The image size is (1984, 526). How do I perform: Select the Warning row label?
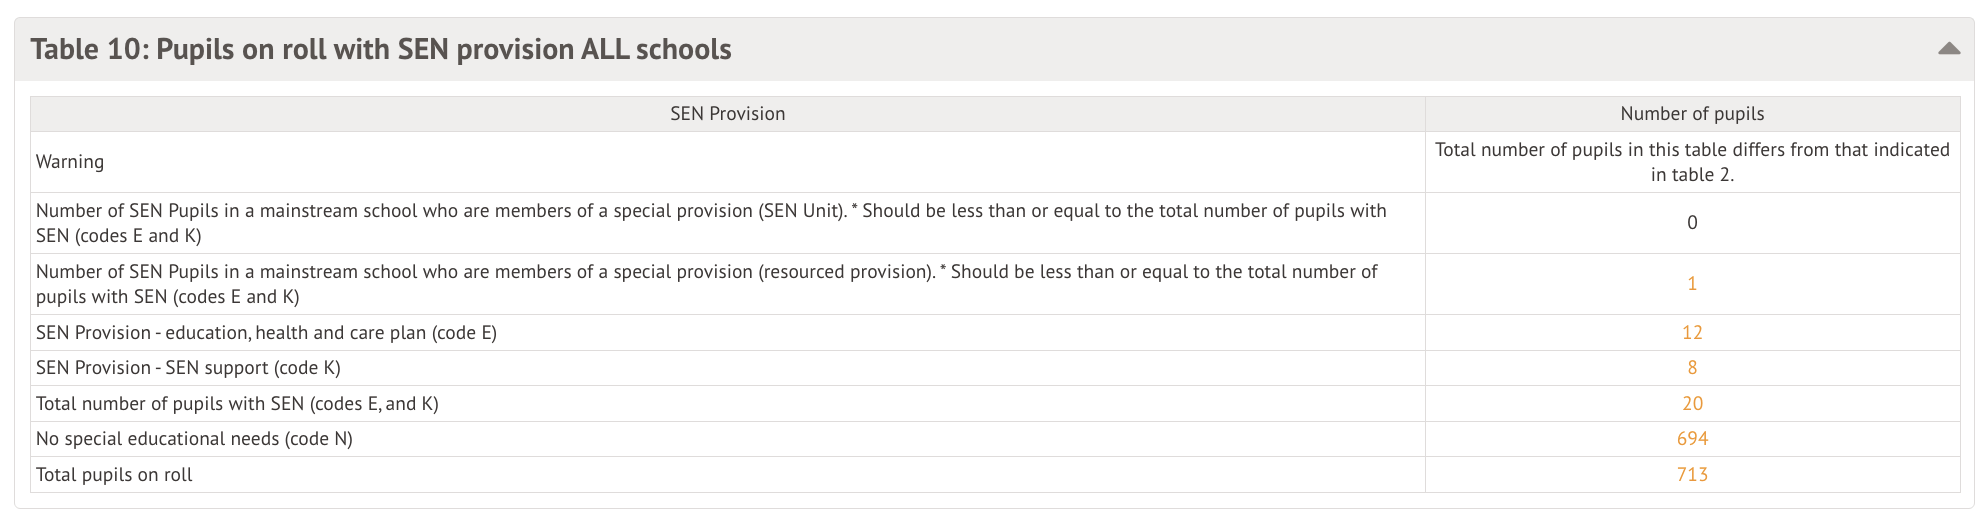click(x=70, y=162)
